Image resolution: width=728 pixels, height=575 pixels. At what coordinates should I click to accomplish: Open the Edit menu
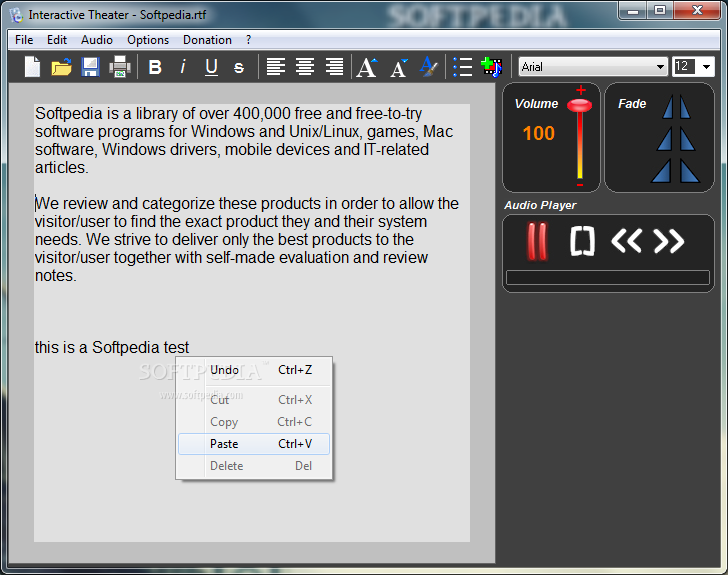57,40
